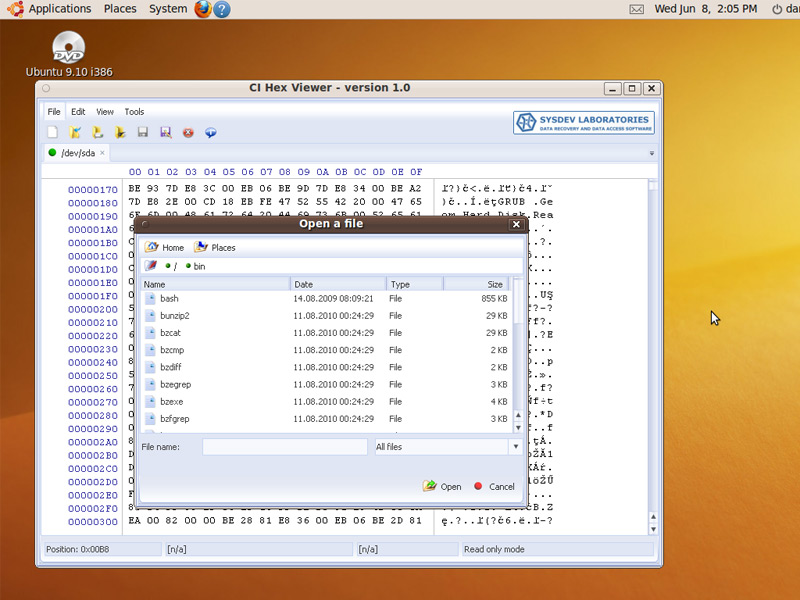The width and height of the screenshot is (800, 600).
Task: Abort with the red stop toolbar icon
Action: 188,132
